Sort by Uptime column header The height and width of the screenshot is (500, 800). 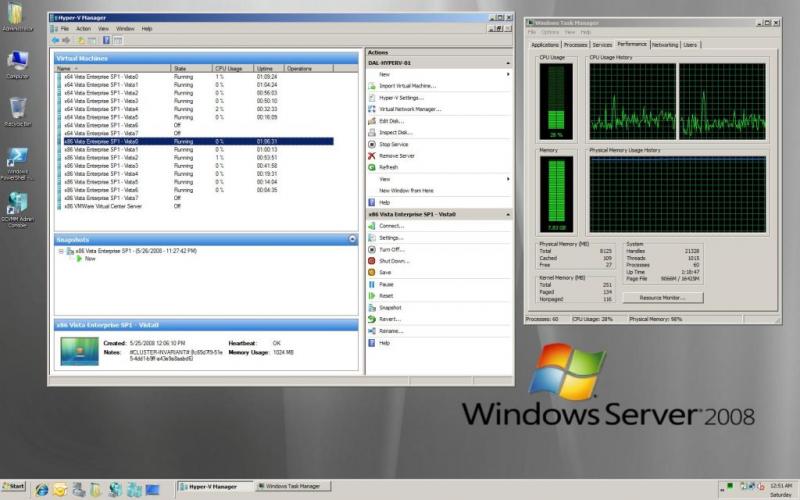[x=269, y=68]
